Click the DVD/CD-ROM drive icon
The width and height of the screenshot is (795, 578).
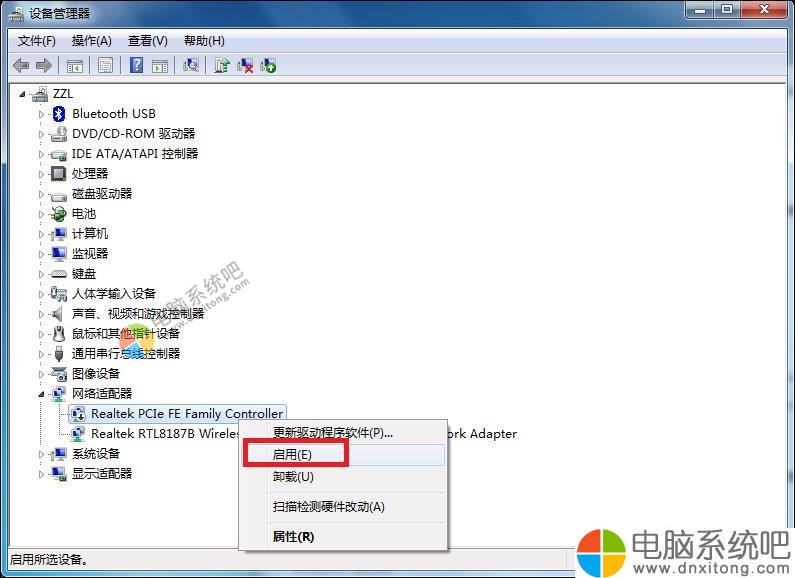[x=59, y=134]
